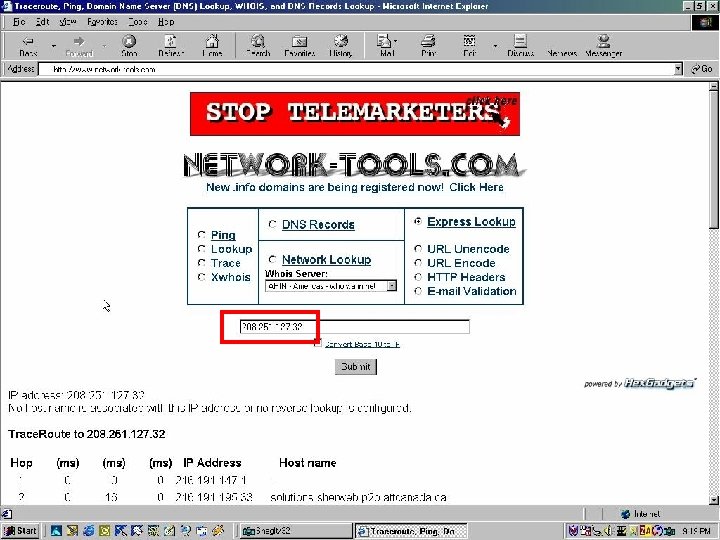Click the New .info domains Click Here link

point(355,187)
